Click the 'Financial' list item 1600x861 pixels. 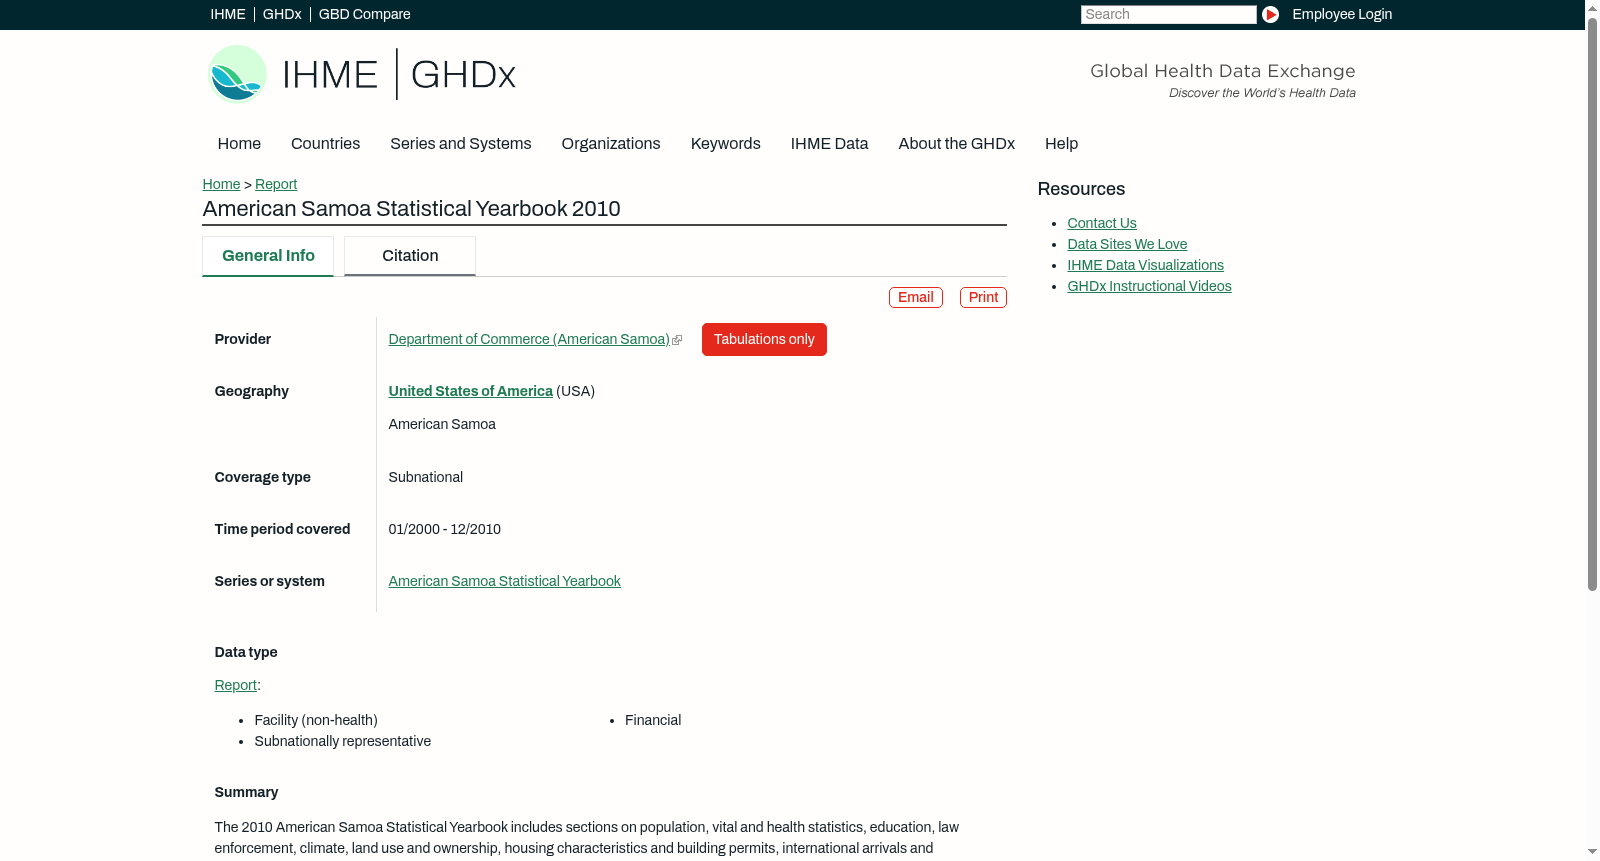pos(653,720)
